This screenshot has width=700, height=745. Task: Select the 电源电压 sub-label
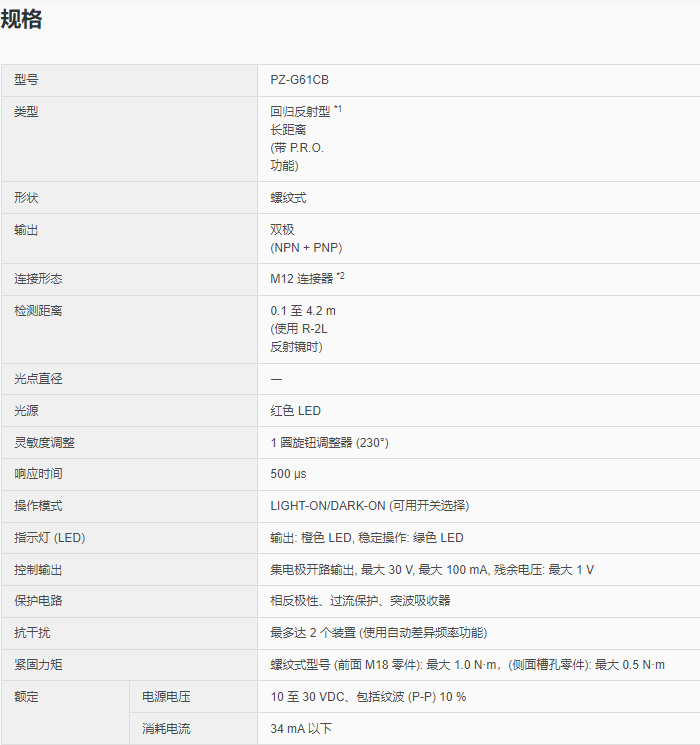pyautogui.click(x=166, y=697)
